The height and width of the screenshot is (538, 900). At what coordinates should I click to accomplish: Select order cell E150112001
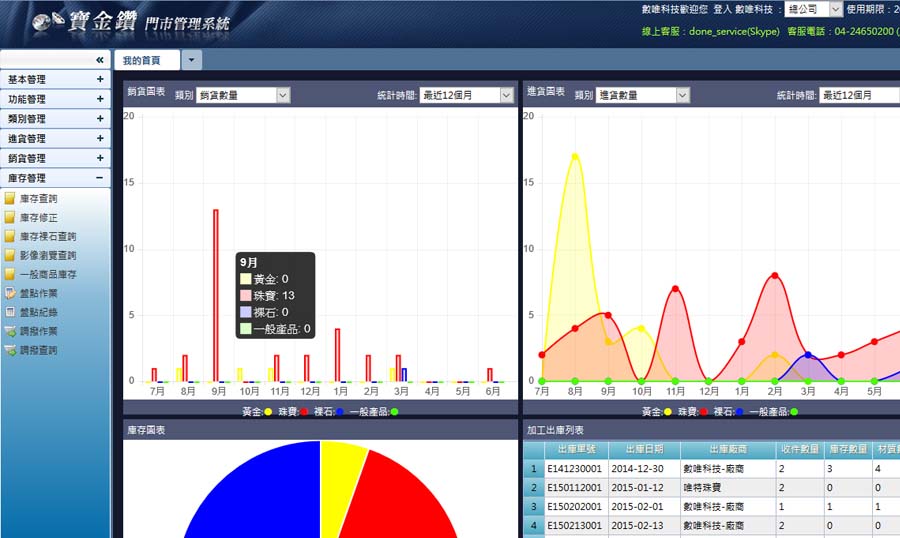coord(576,487)
